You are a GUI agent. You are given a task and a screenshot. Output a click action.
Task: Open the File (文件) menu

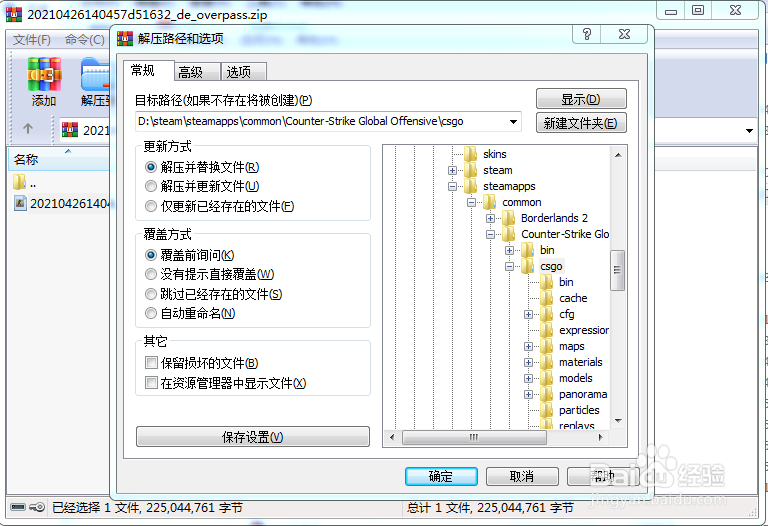(32, 40)
